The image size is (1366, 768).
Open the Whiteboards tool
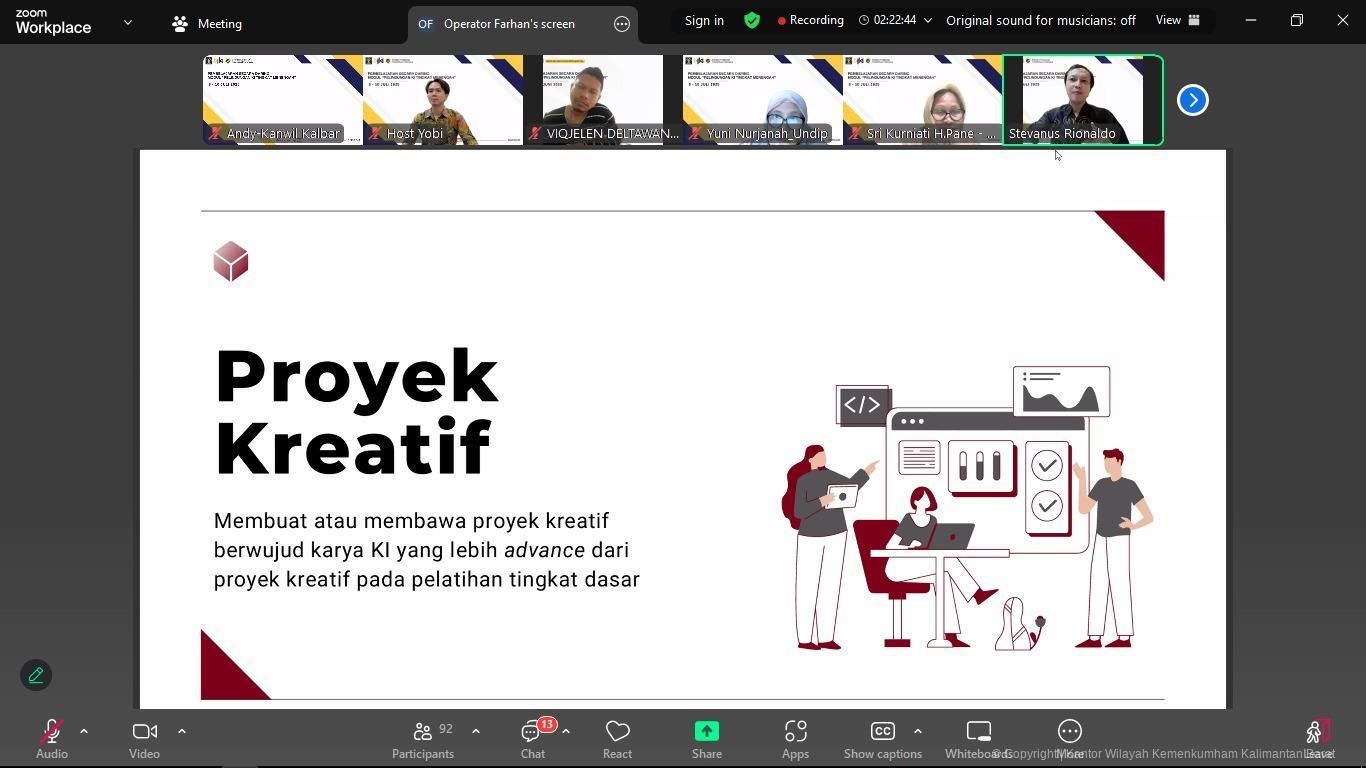pyautogui.click(x=978, y=739)
